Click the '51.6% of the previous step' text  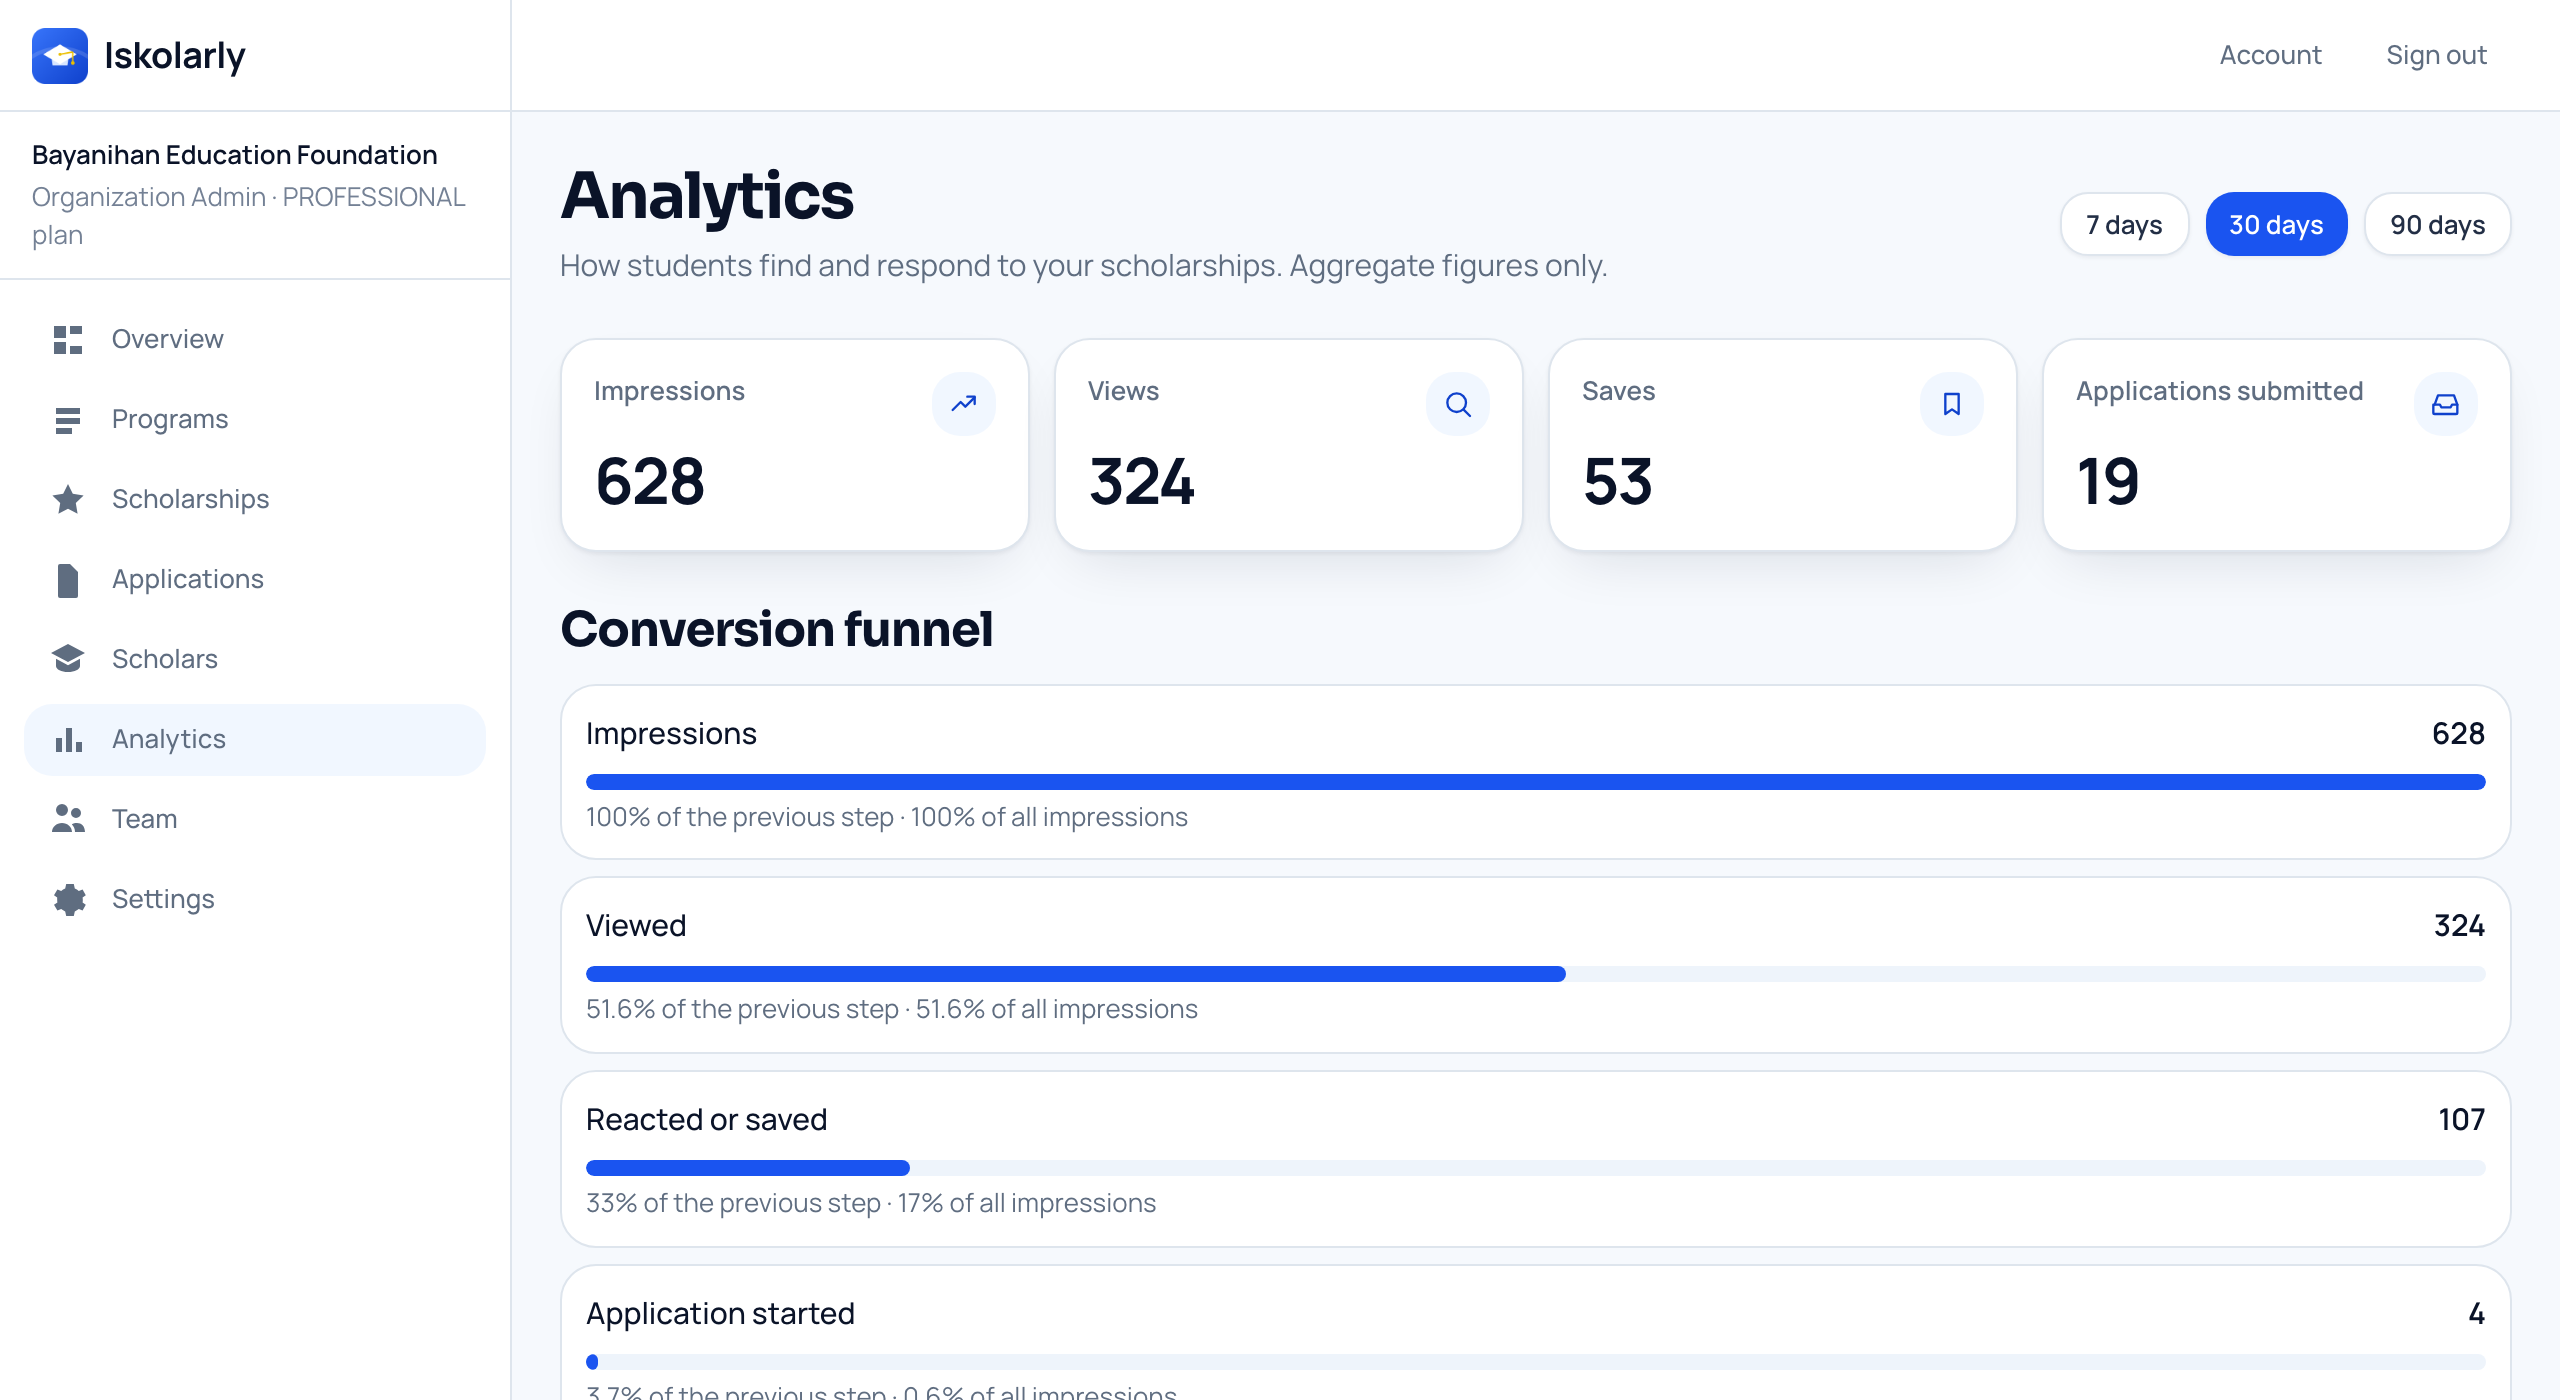(742, 1009)
